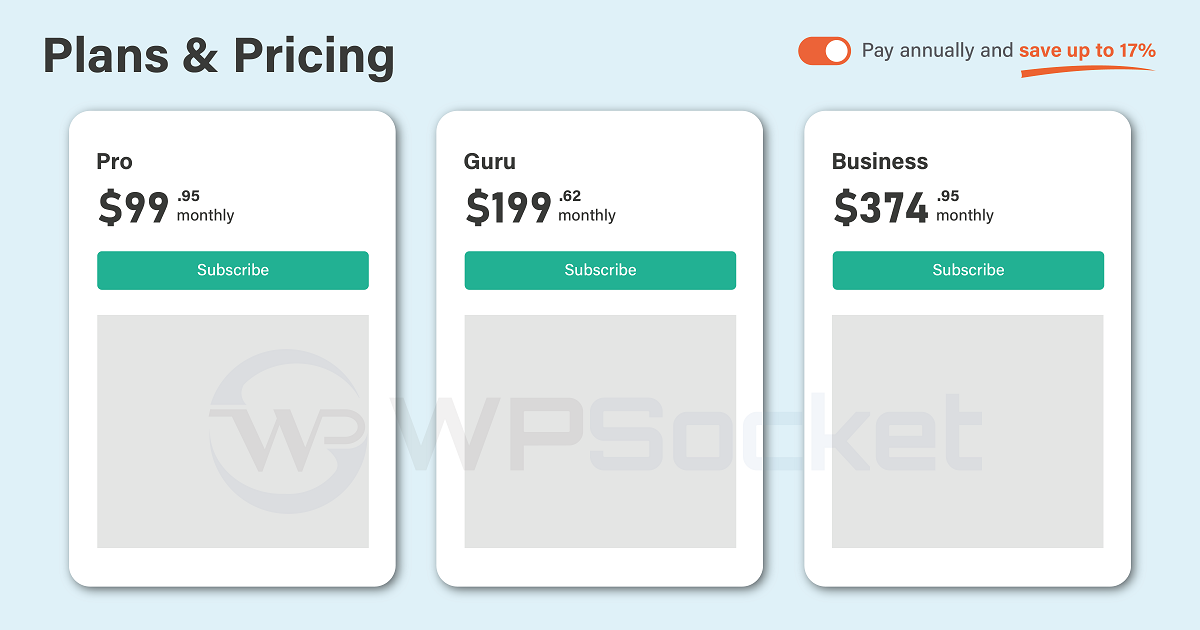This screenshot has width=1200, height=630.
Task: Click 'monthly' label under Pro price
Action: pos(206,216)
